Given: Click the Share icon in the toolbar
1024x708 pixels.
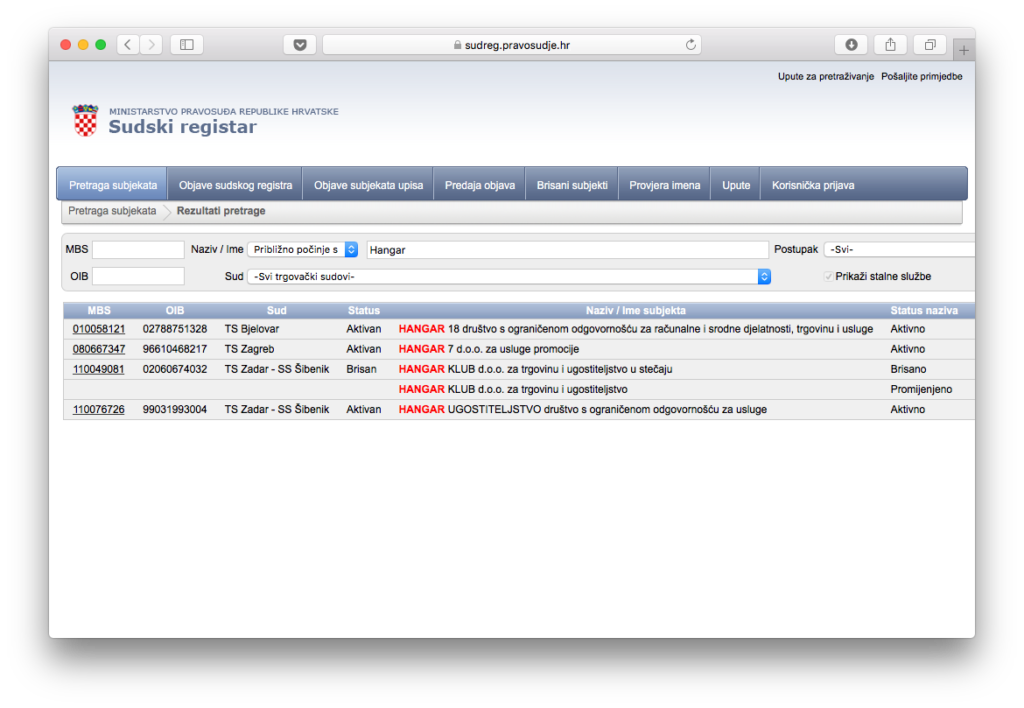Looking at the screenshot, I should [890, 44].
